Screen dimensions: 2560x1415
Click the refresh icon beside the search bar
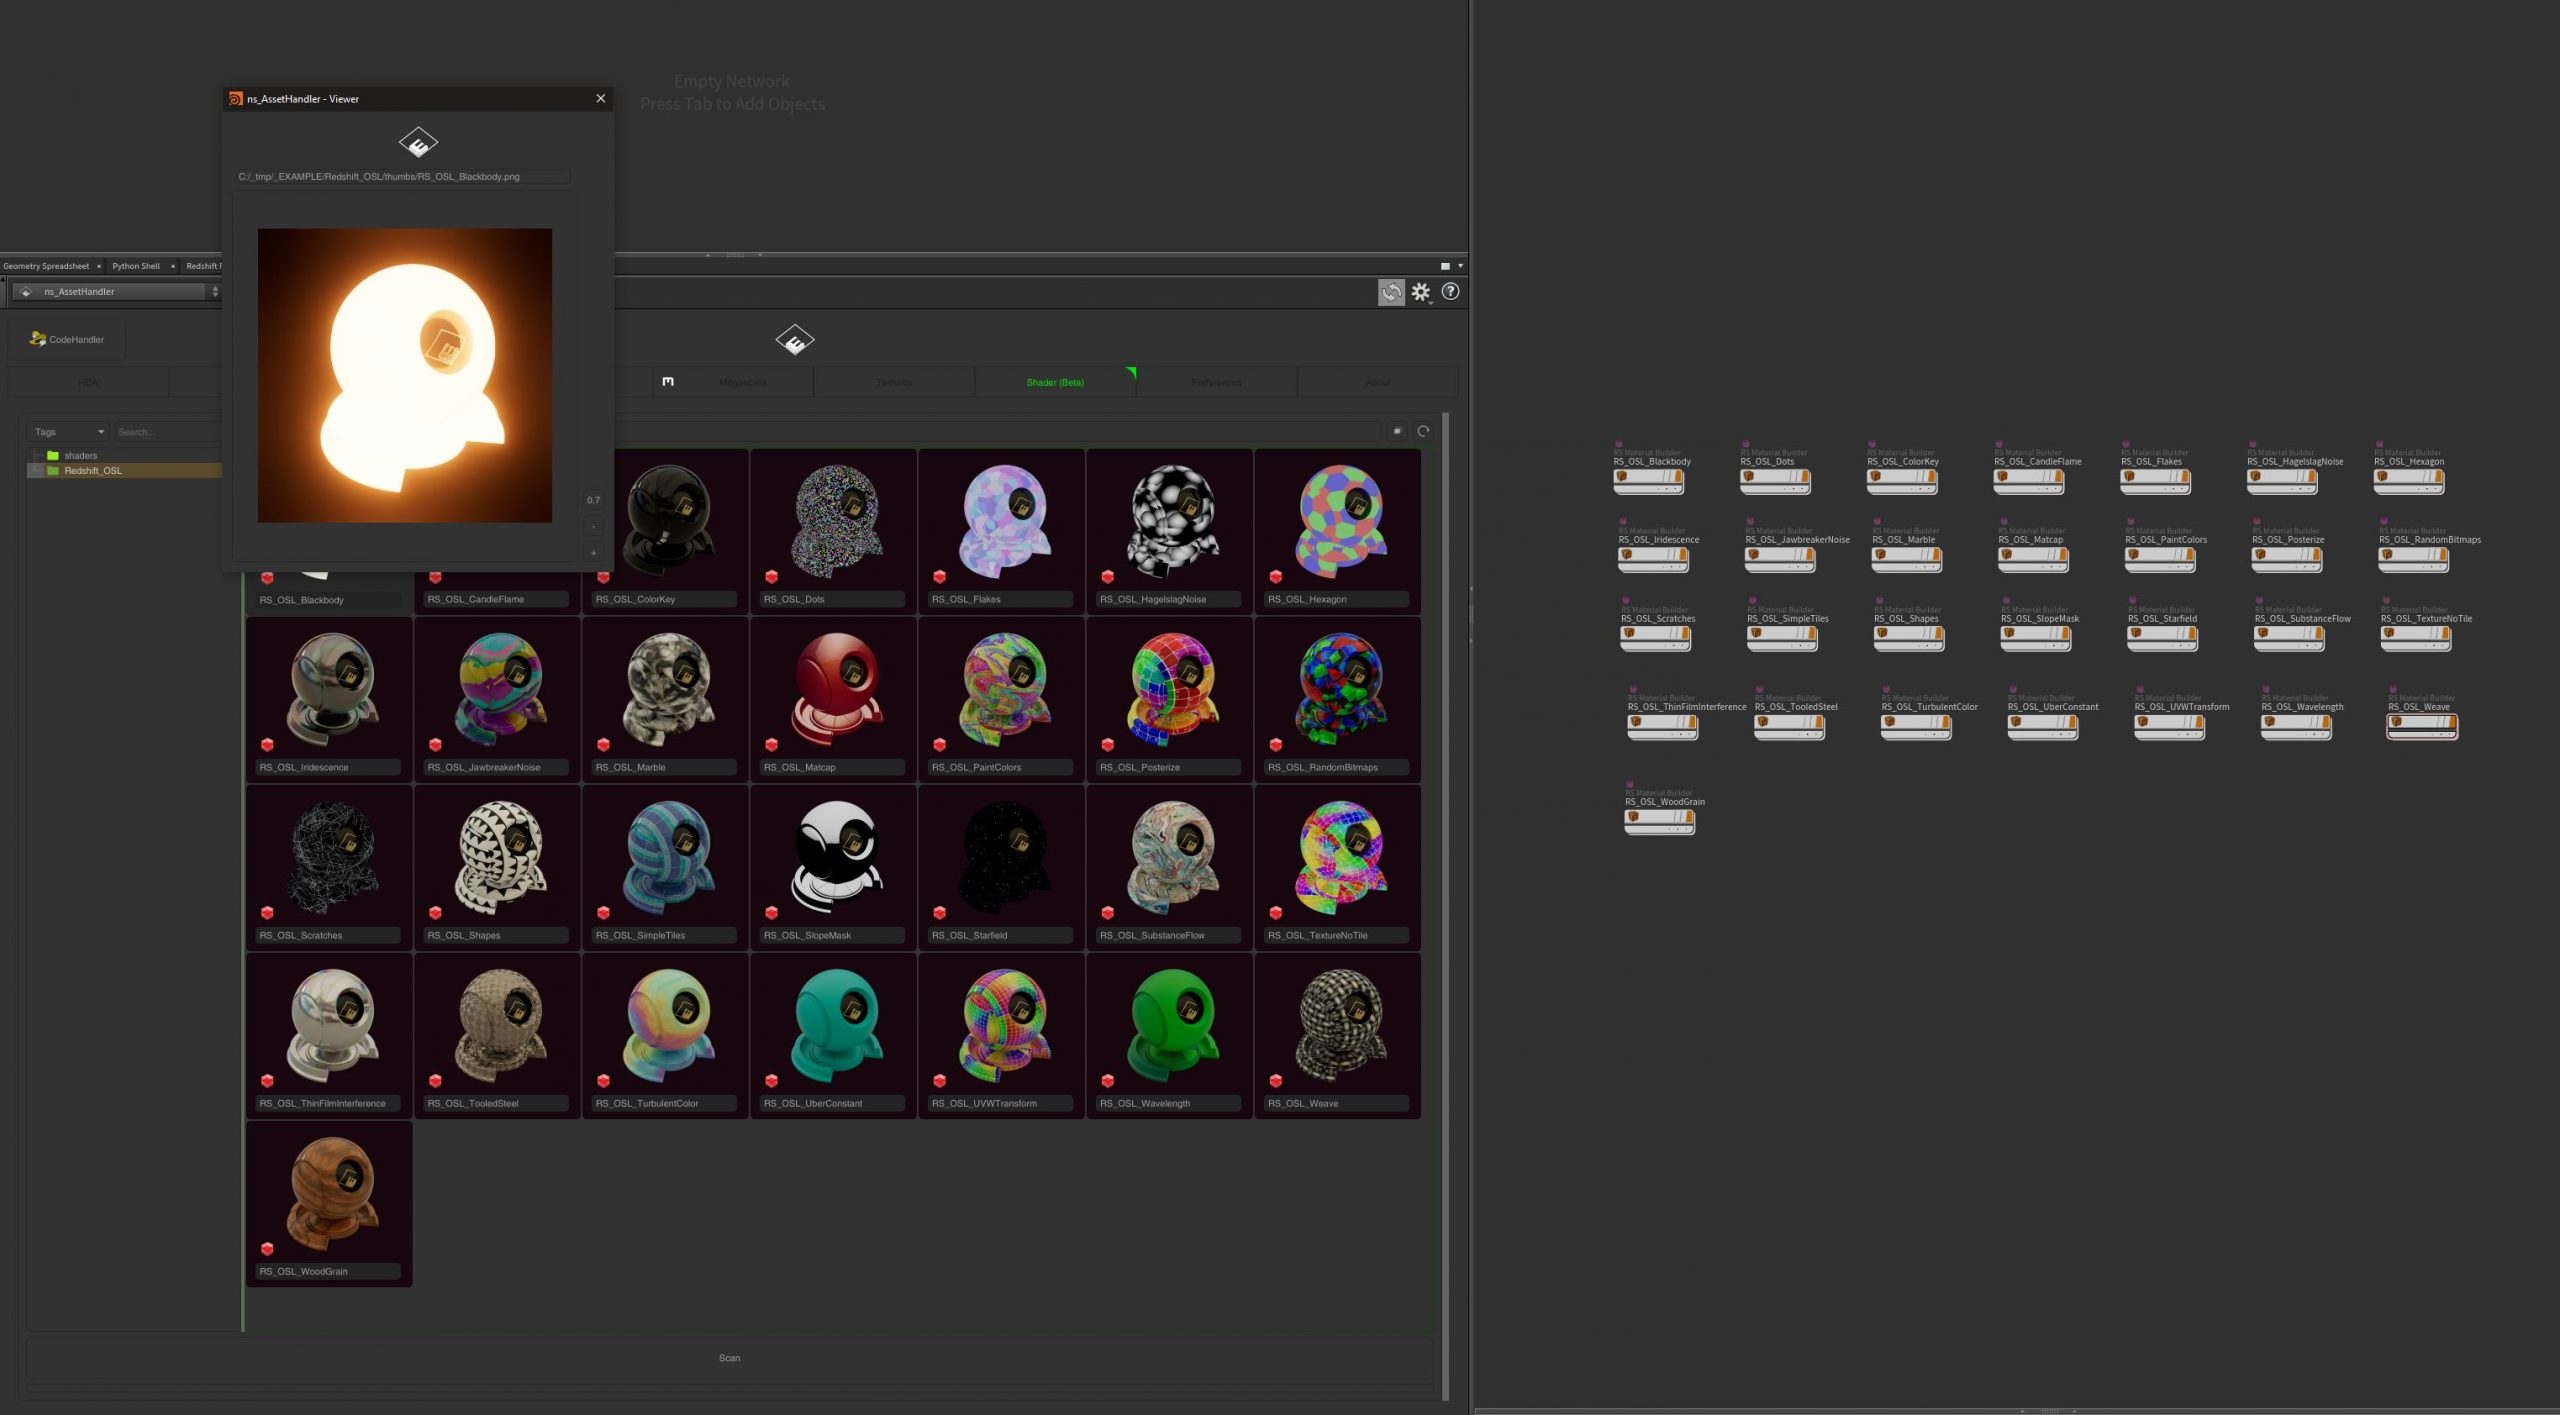coord(1423,431)
